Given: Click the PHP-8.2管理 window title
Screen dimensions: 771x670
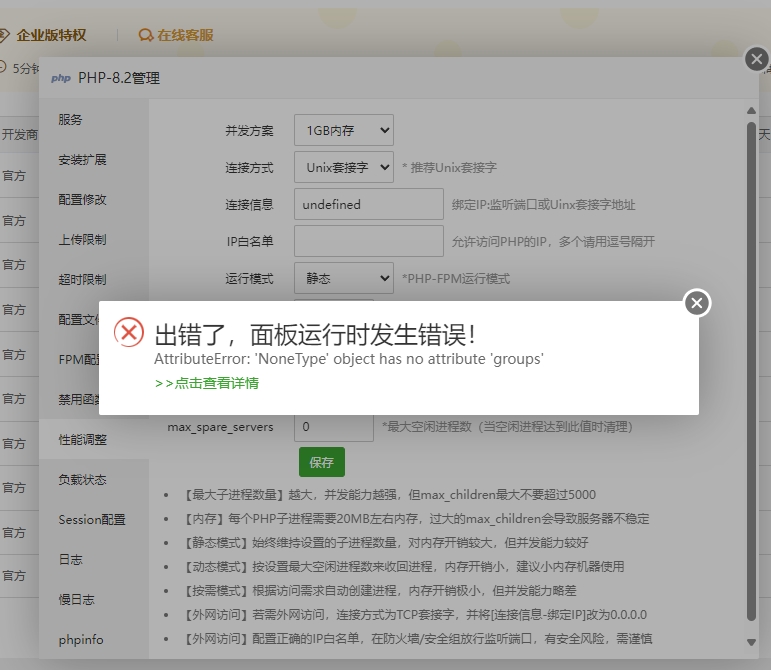Looking at the screenshot, I should (x=119, y=78).
